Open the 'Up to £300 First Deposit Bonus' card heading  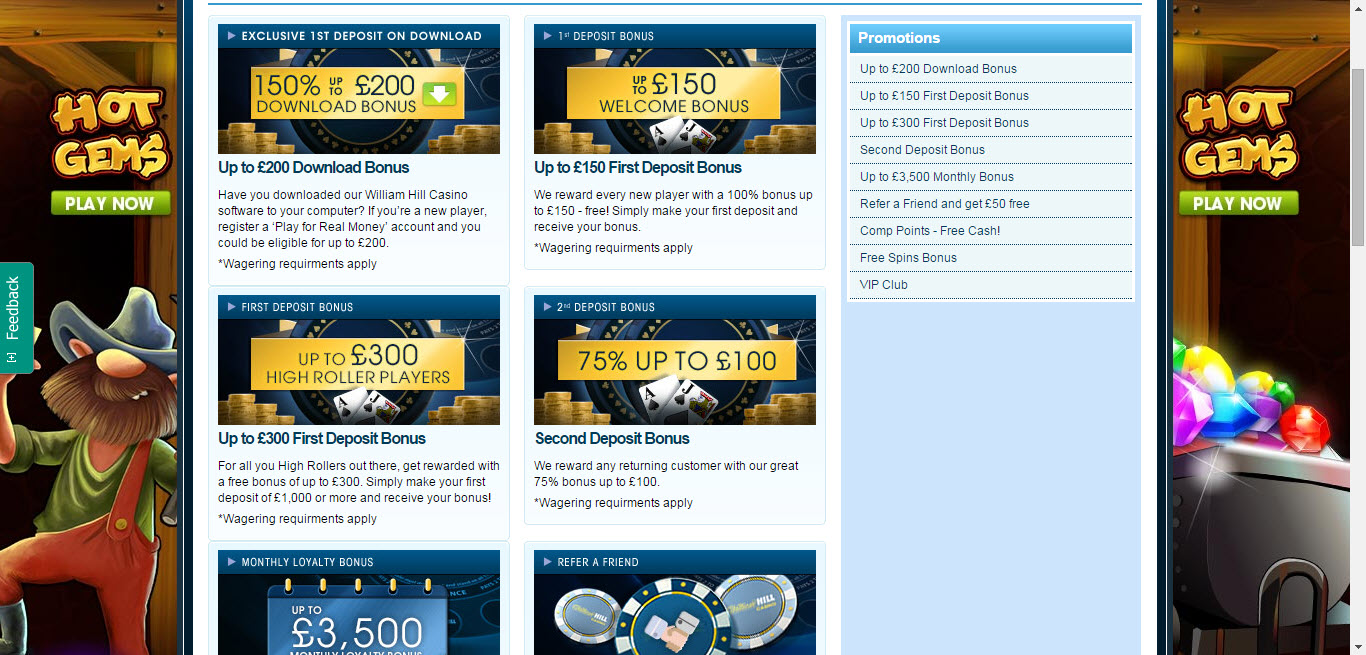coord(322,439)
